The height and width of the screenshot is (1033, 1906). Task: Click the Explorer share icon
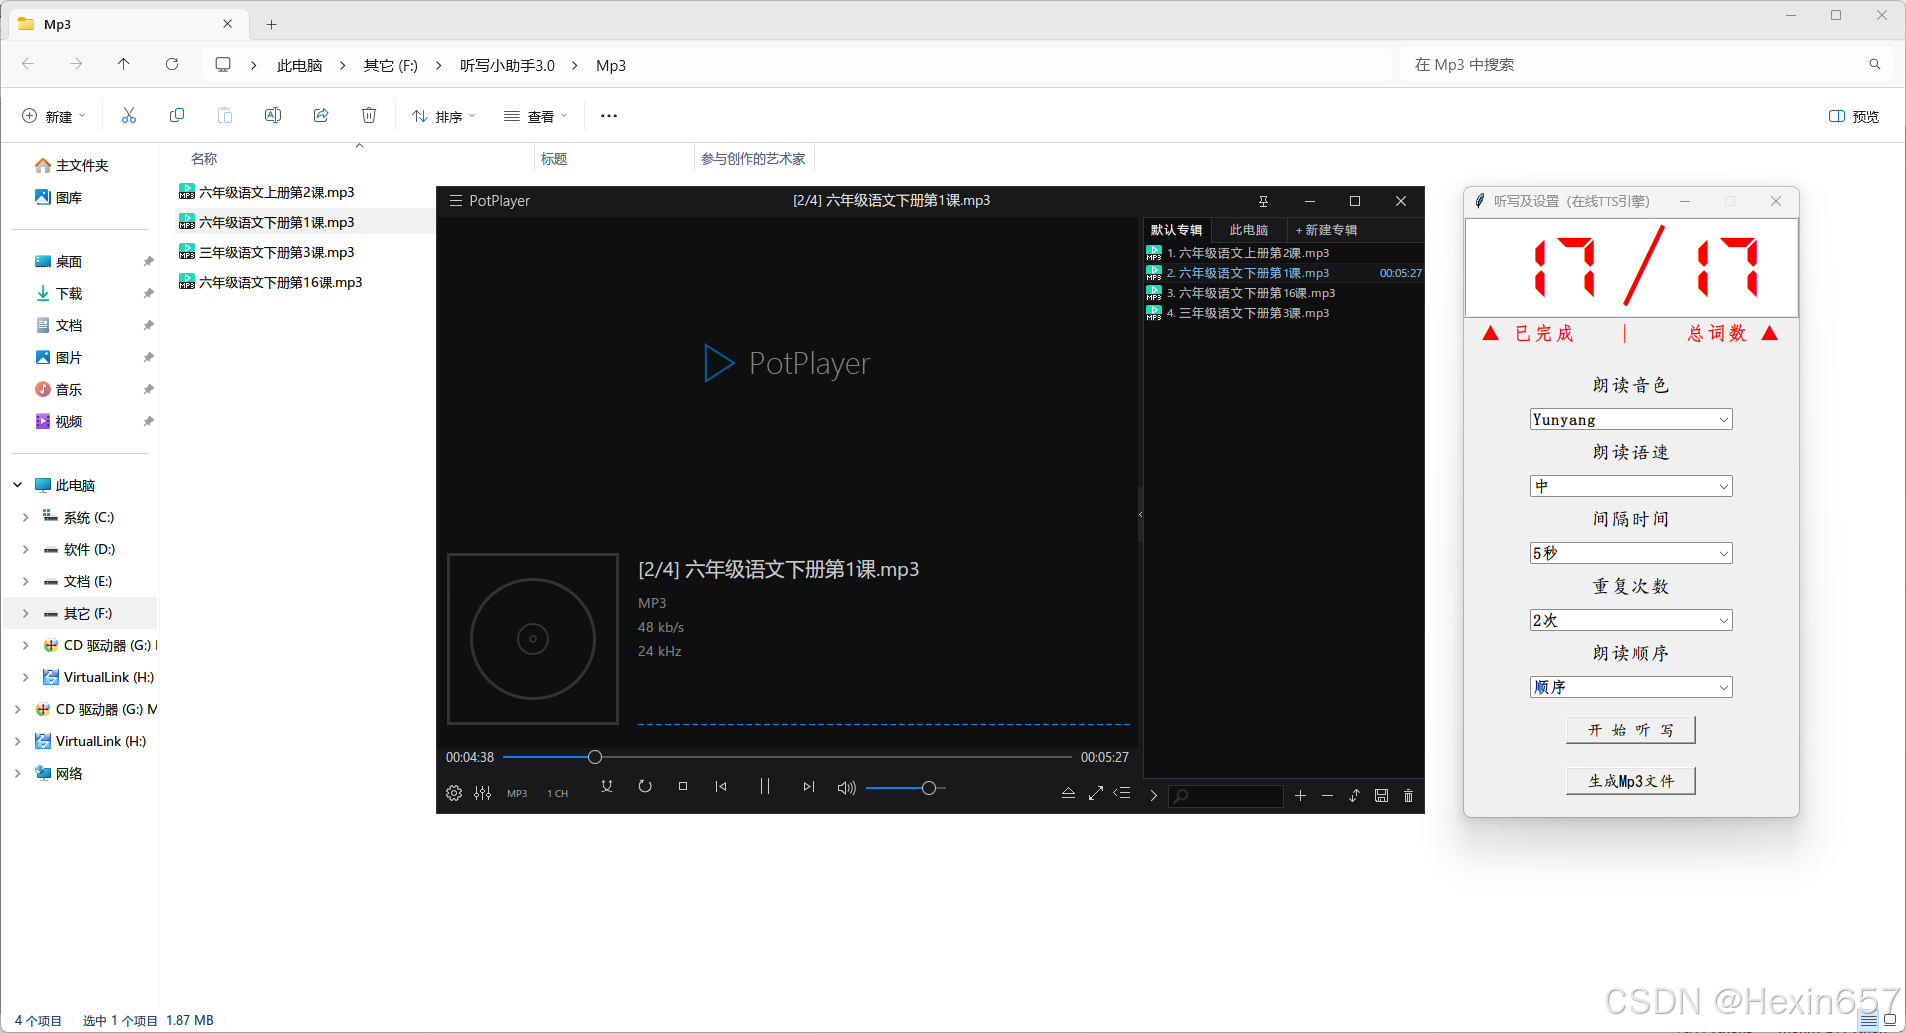click(321, 116)
